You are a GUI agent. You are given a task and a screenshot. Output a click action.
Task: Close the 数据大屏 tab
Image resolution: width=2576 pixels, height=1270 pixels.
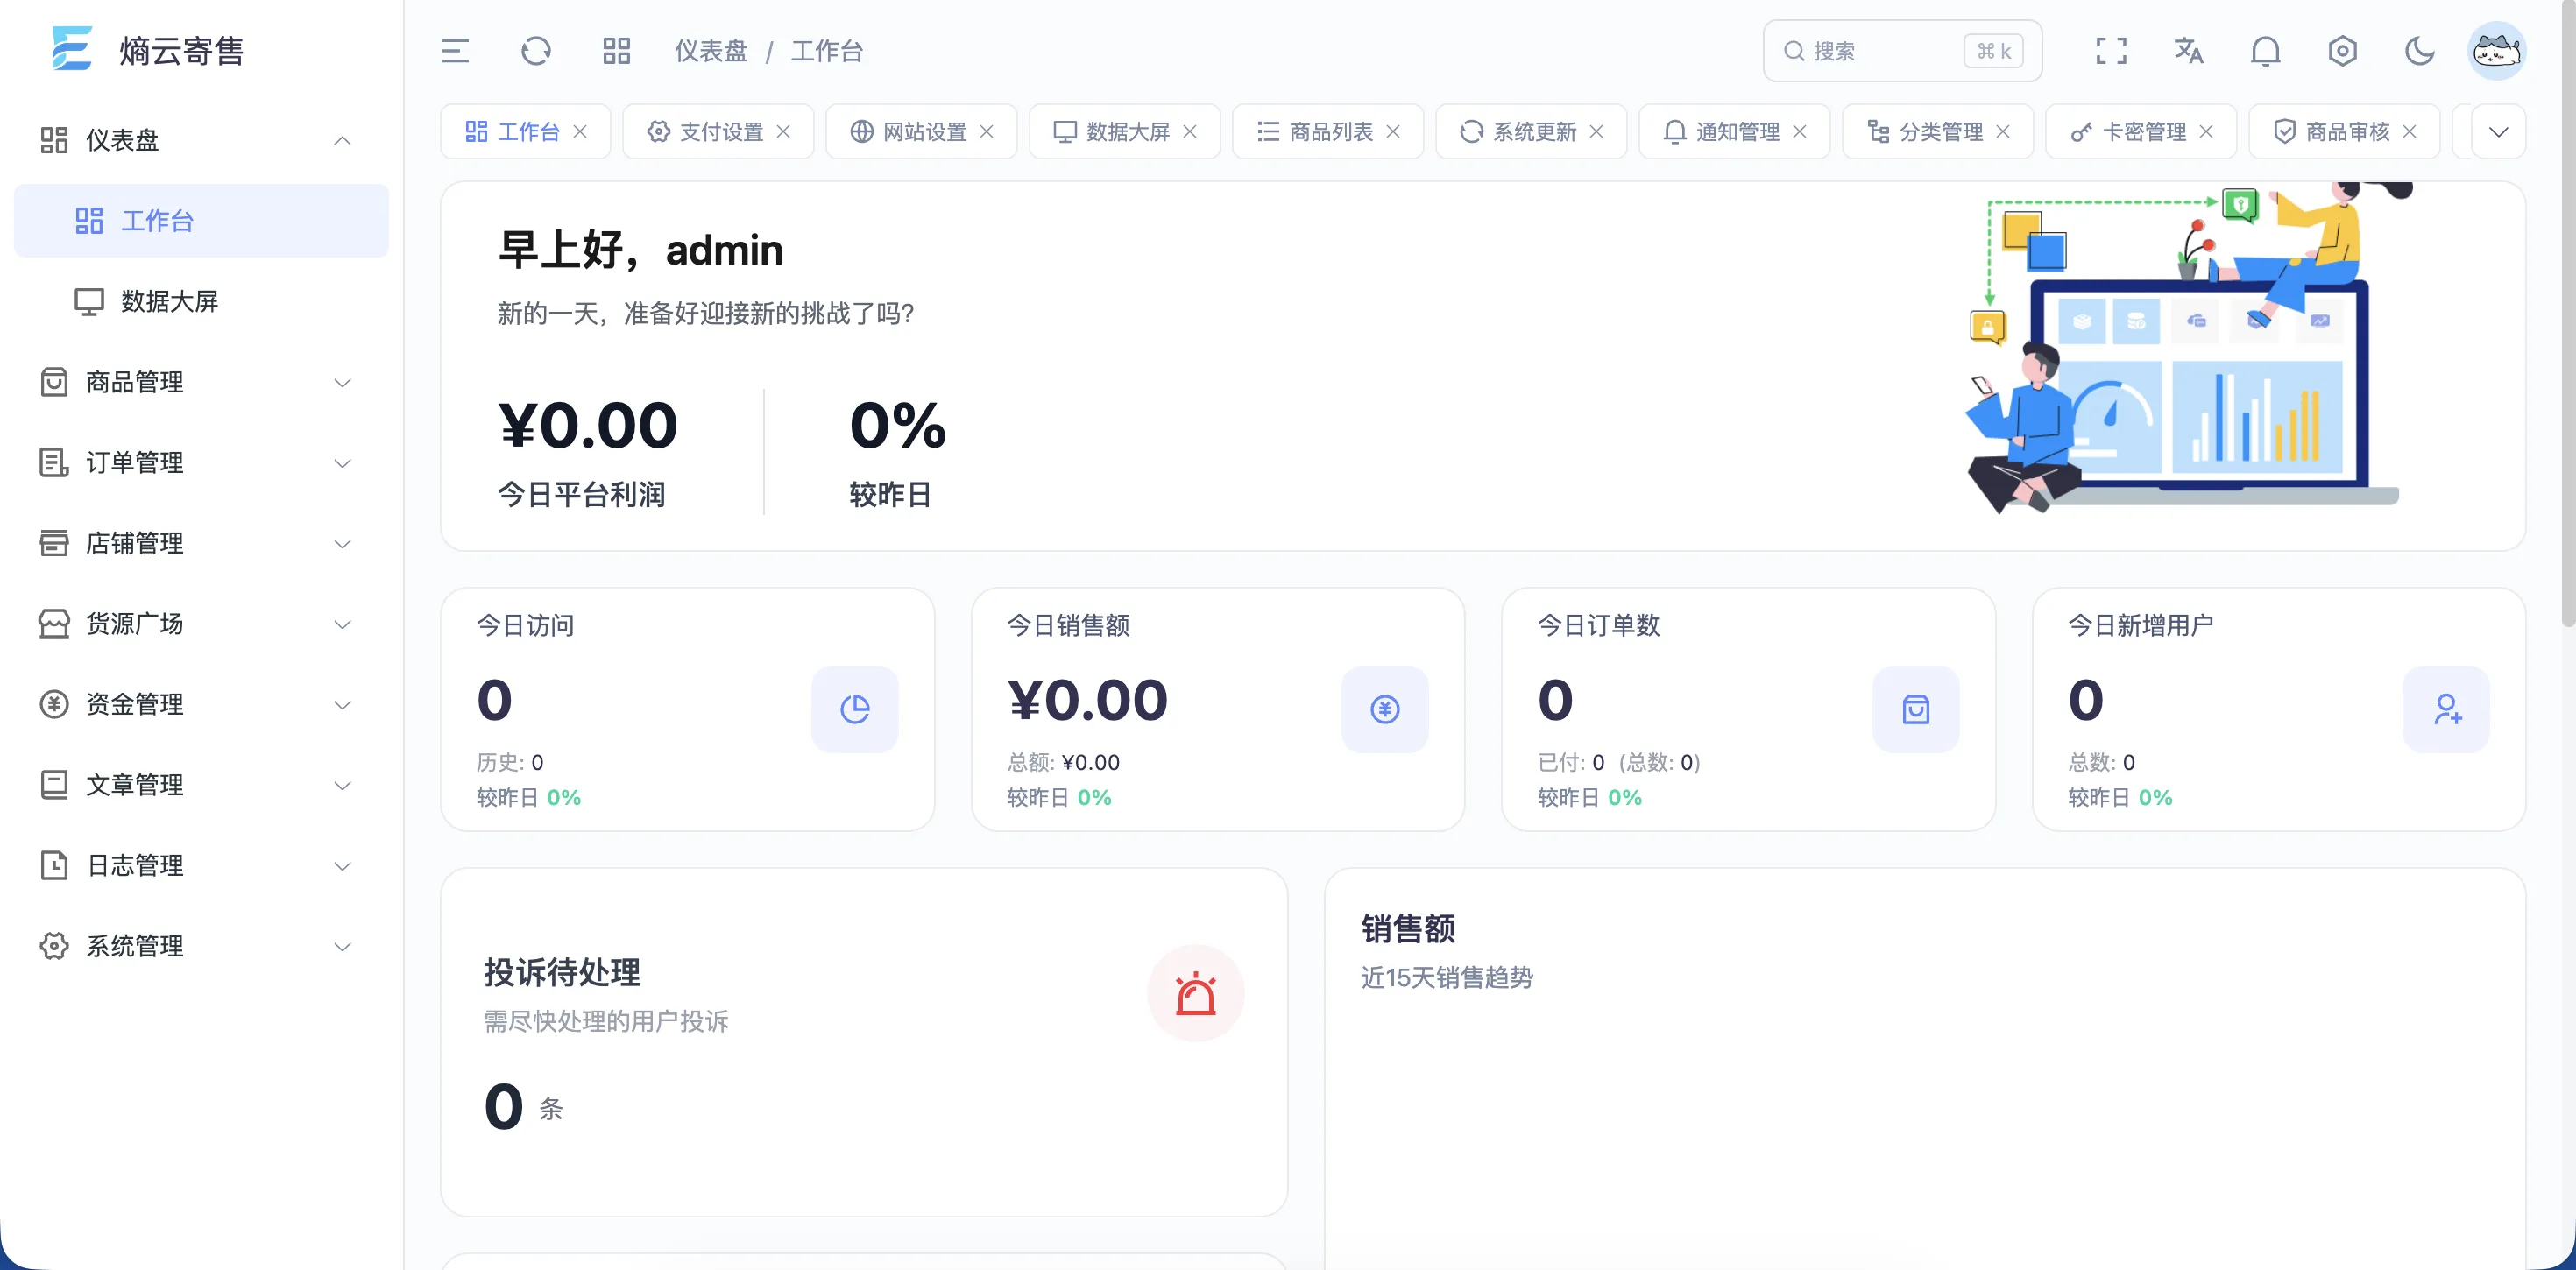tap(1190, 131)
